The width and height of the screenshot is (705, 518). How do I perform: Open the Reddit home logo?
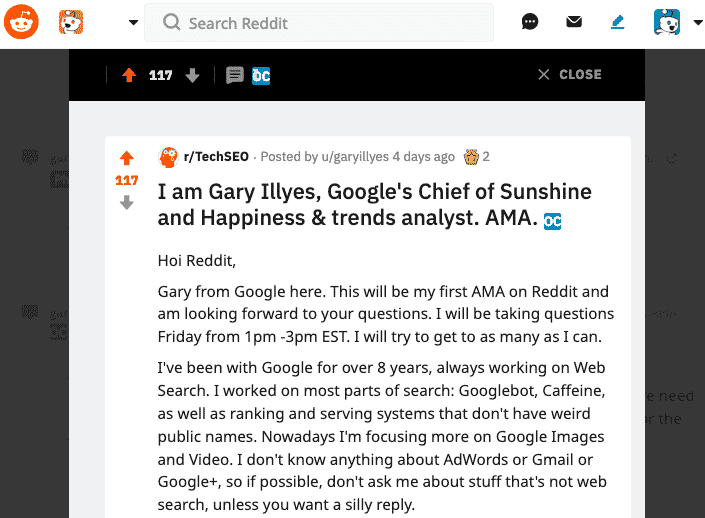[x=21, y=22]
